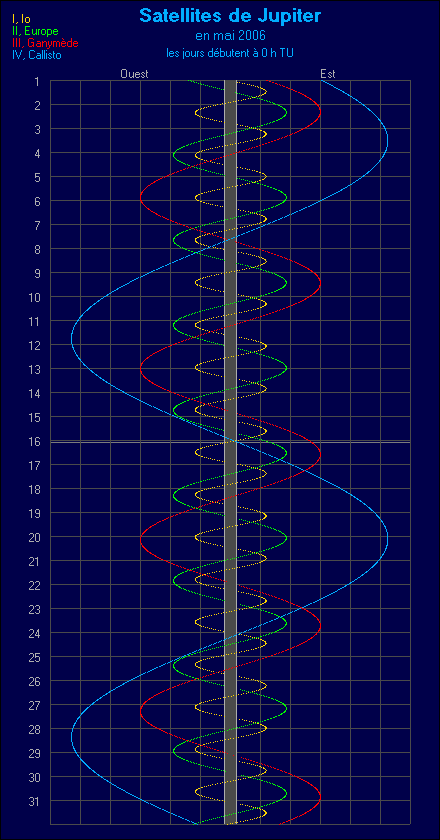
Task: Click the "Ouest" axis label
Action: 134,74
